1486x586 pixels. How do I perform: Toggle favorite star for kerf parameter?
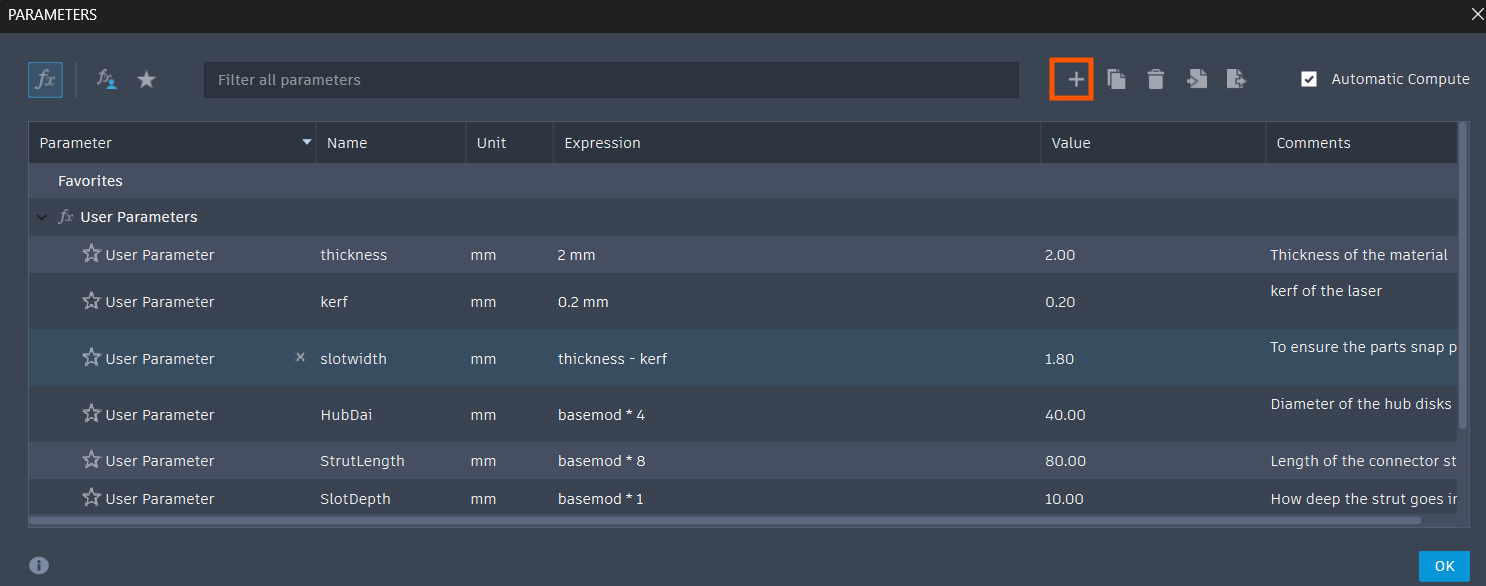point(92,301)
